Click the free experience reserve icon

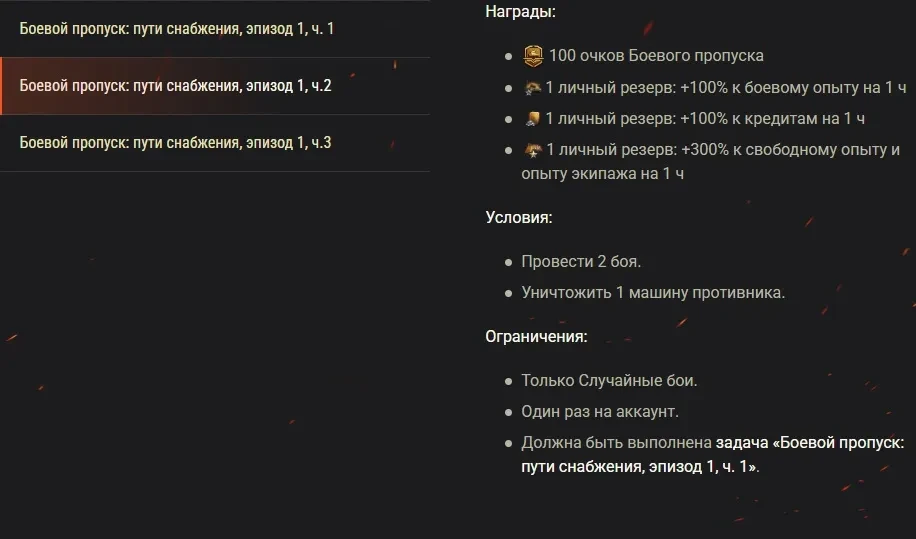click(532, 150)
